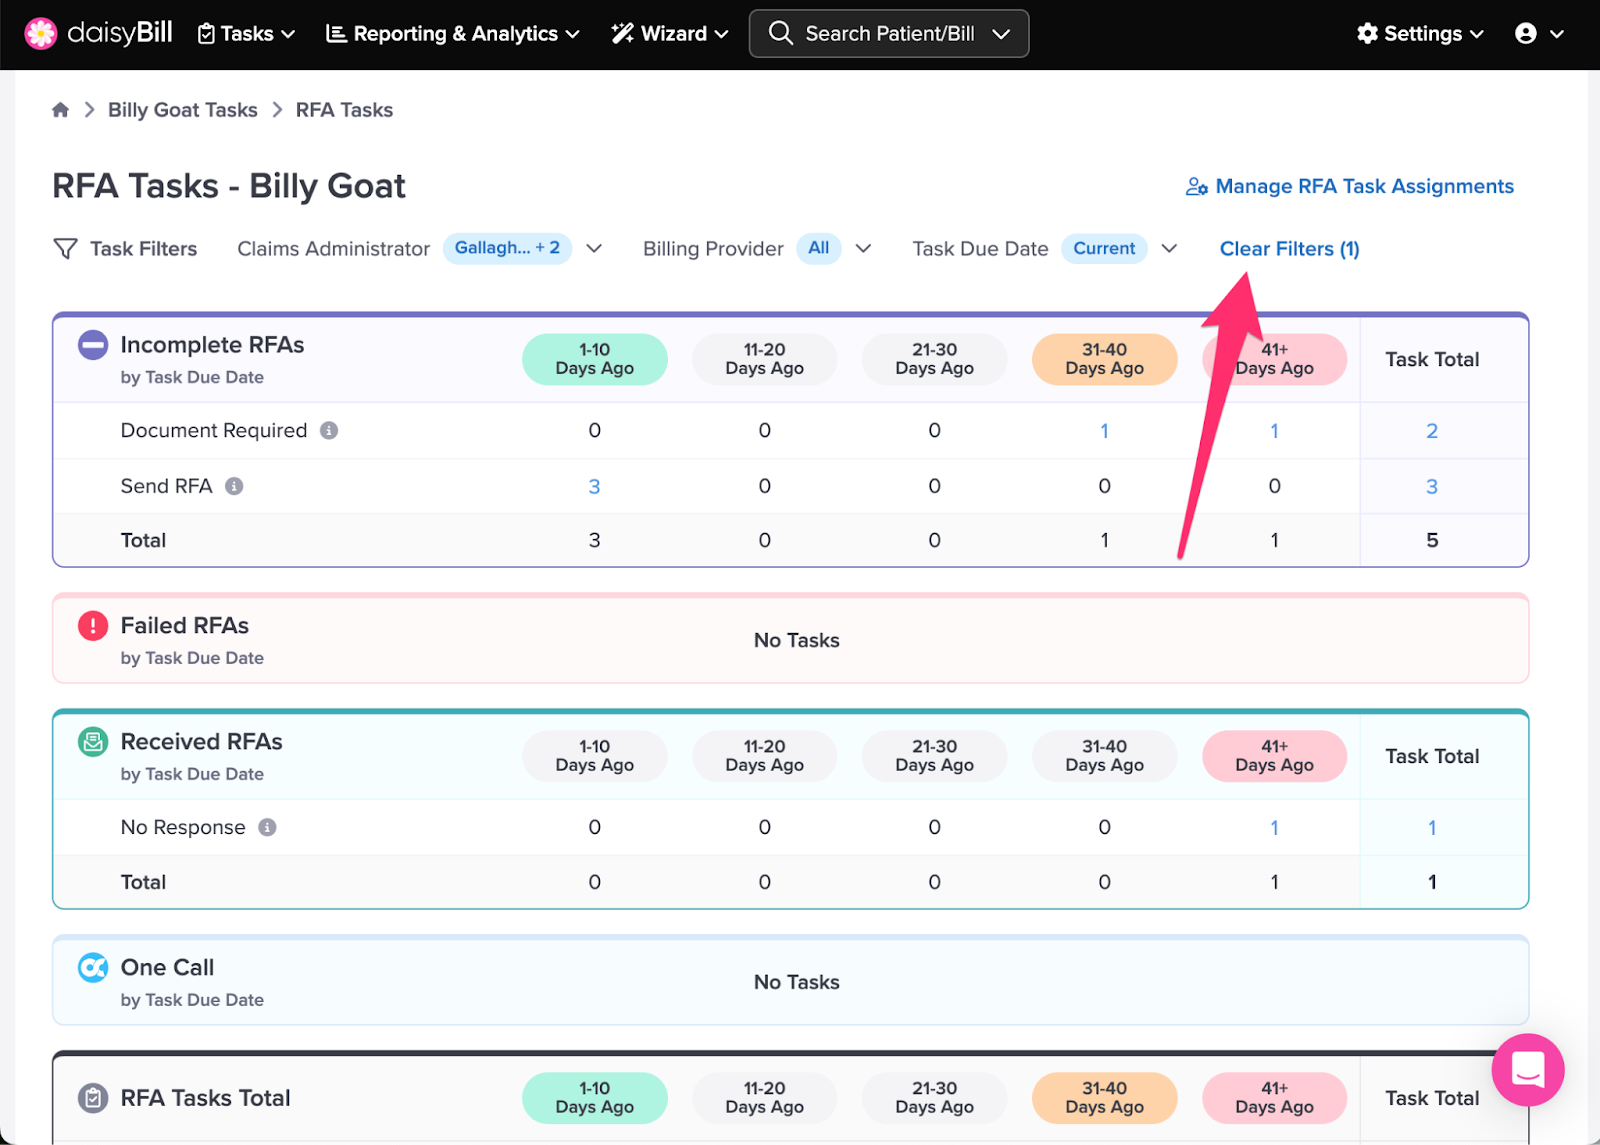Click Clear Filters (1) link
This screenshot has width=1600, height=1145.
(1289, 249)
